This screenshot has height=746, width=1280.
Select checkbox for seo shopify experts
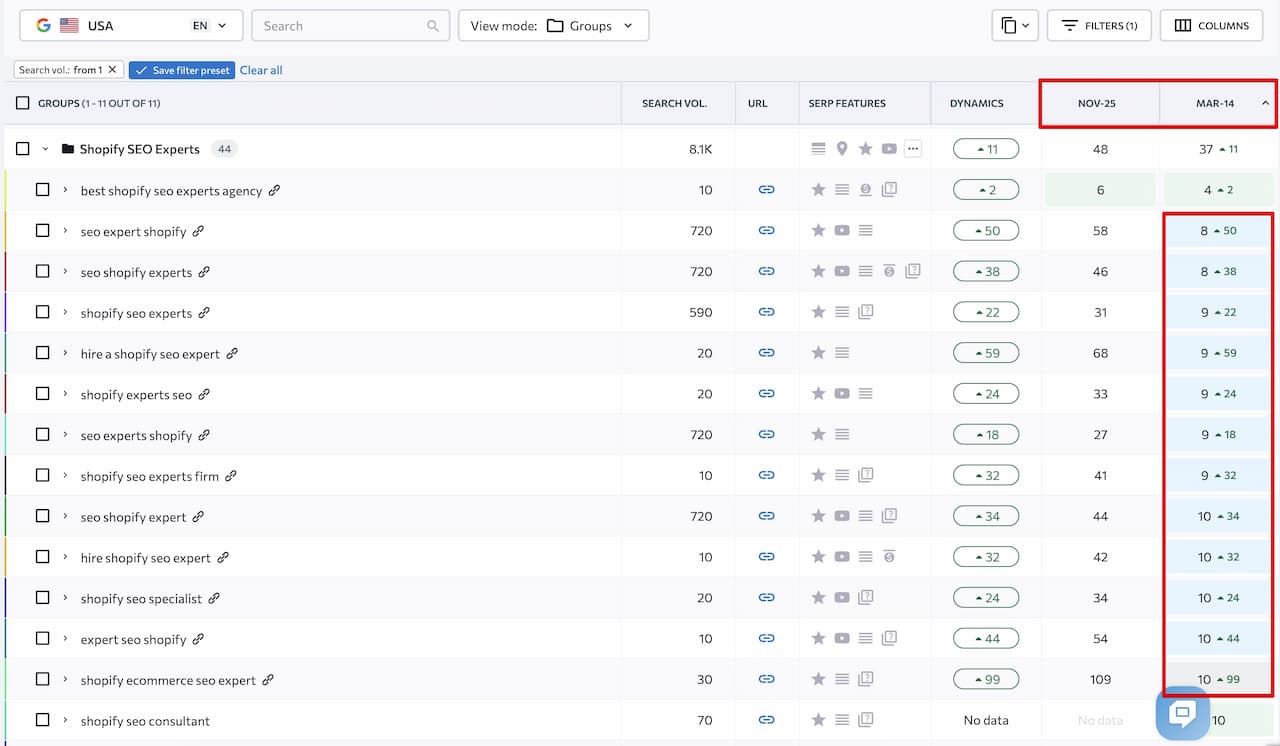[x=42, y=272]
